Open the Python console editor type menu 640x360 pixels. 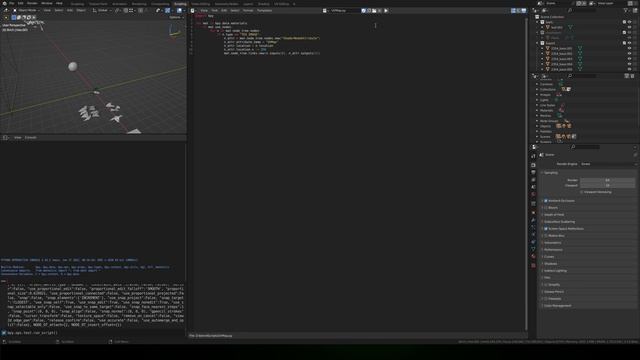(6, 138)
